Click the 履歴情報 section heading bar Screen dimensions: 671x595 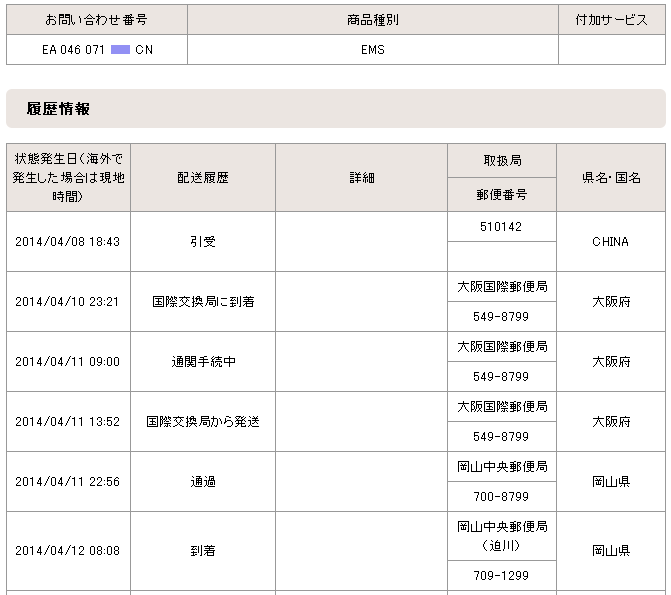pos(335,109)
